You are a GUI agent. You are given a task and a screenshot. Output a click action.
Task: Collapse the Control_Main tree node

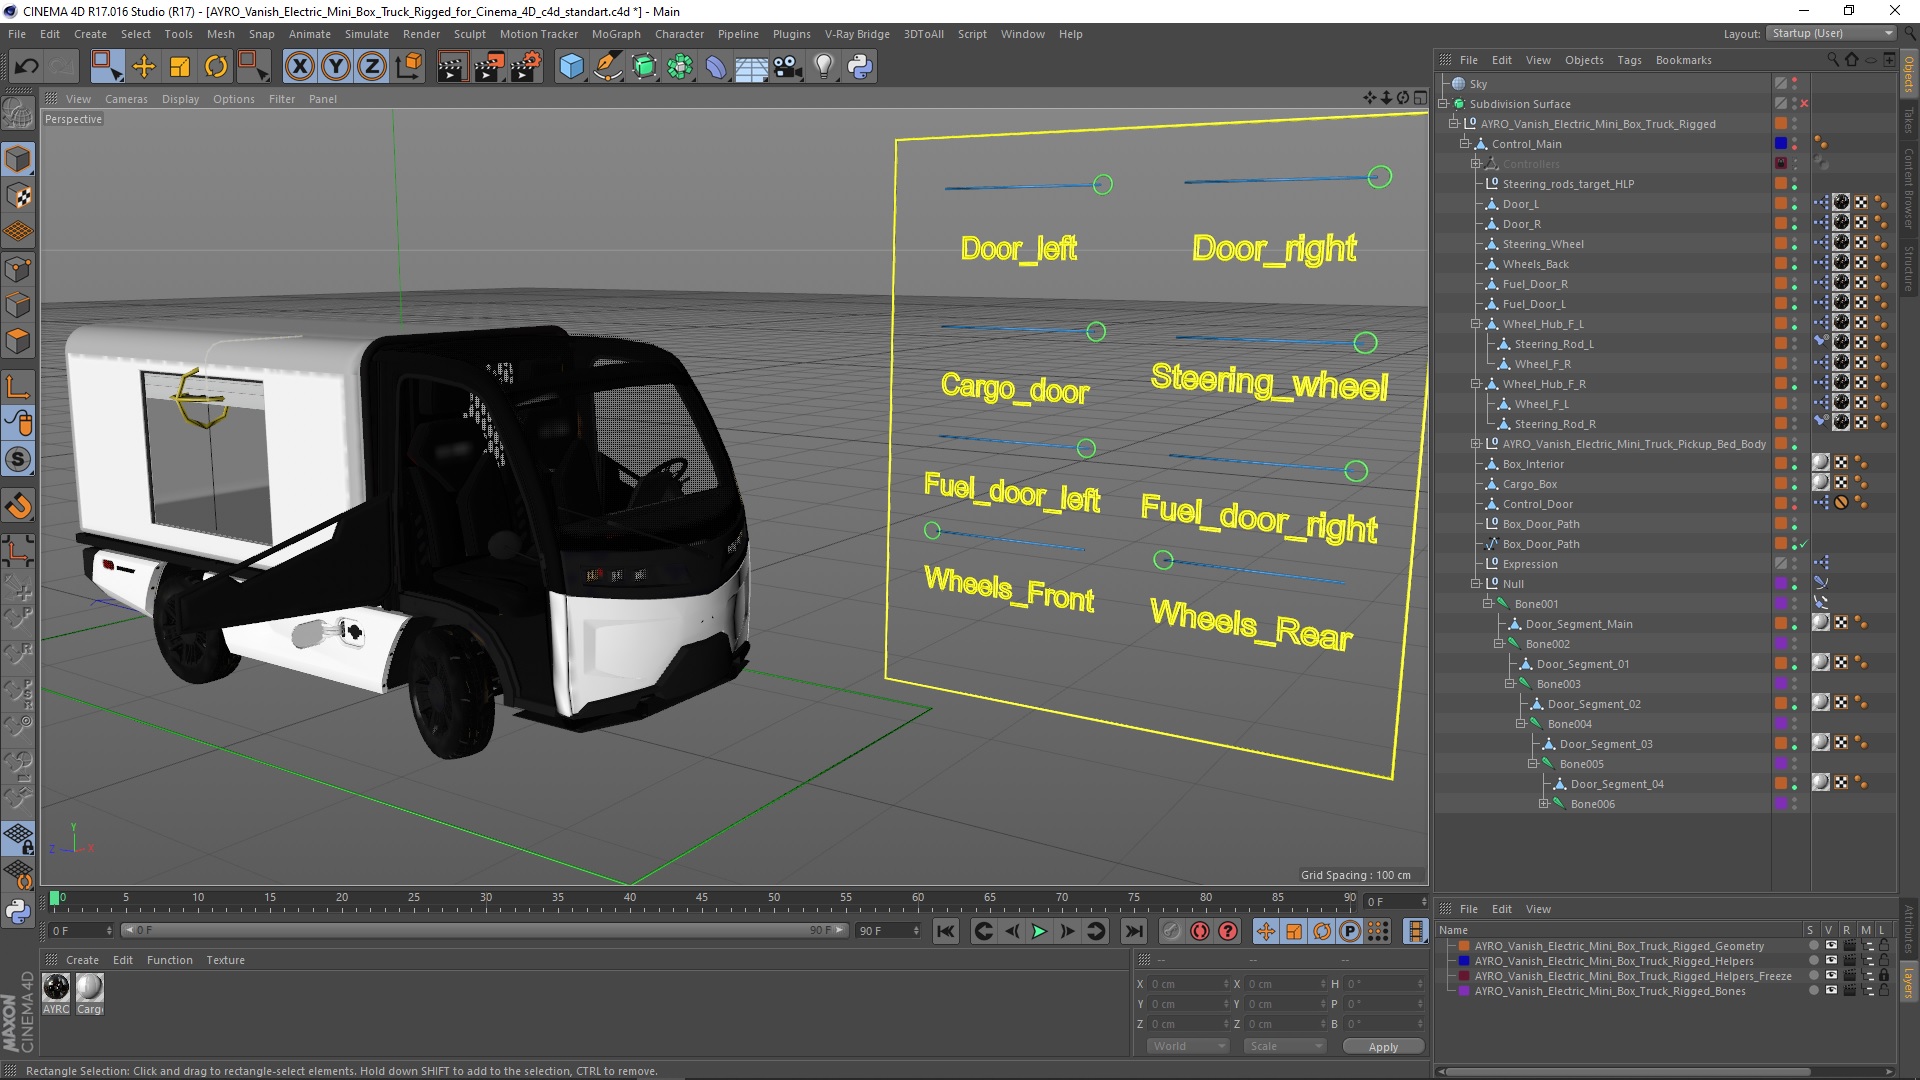pos(1465,144)
